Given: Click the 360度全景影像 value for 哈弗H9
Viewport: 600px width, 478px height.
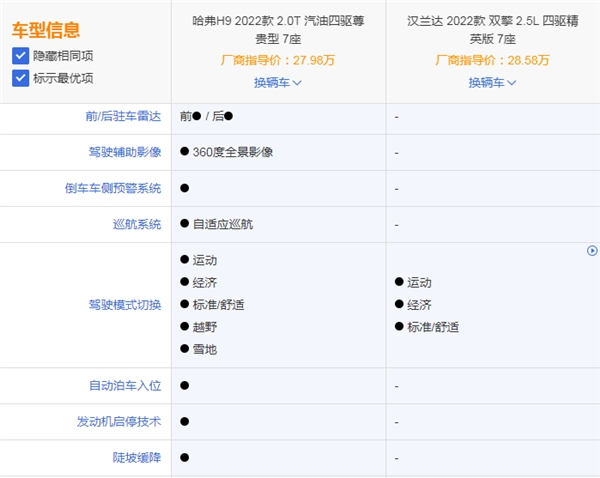Looking at the screenshot, I should click(x=233, y=152).
